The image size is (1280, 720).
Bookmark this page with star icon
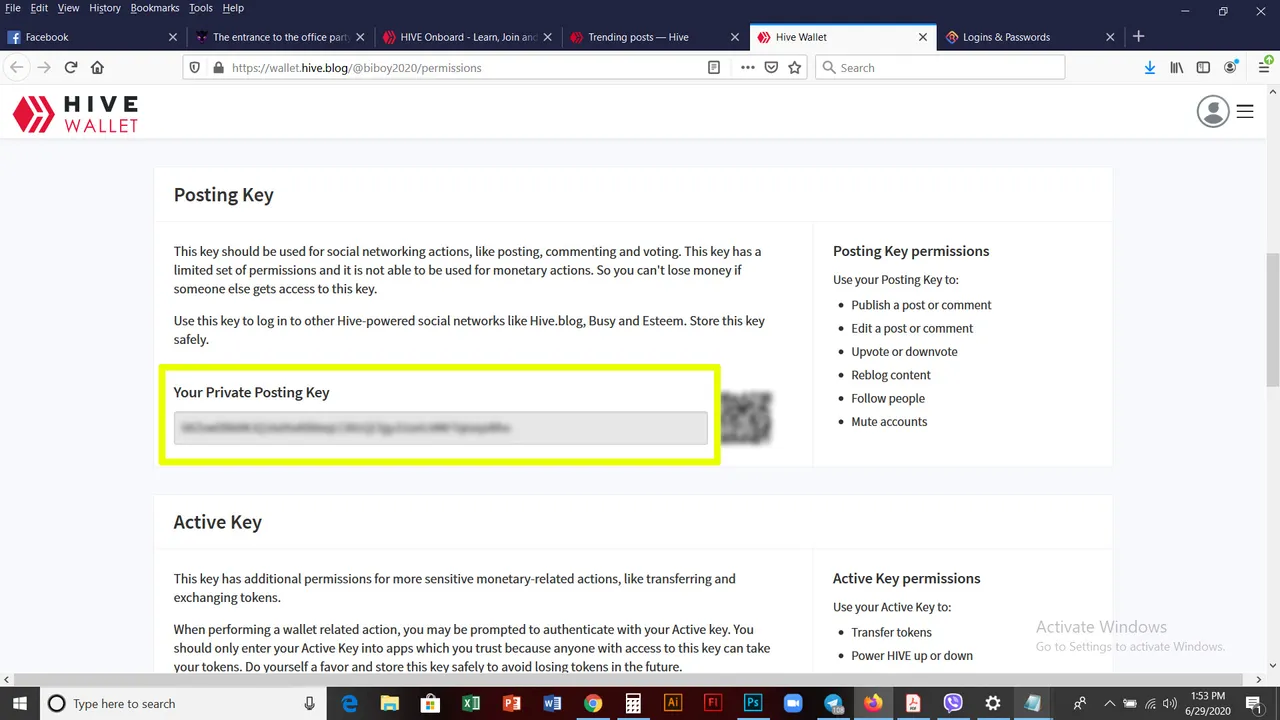point(795,68)
